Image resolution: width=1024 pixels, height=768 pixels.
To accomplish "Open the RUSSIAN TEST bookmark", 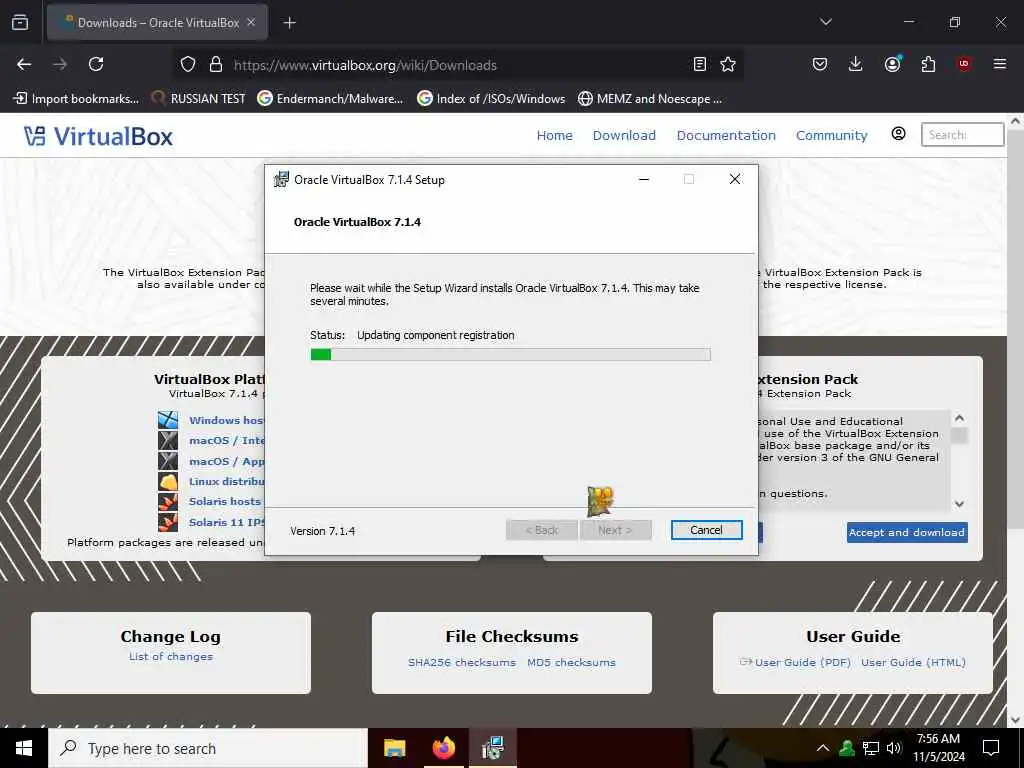I will pos(199,99).
